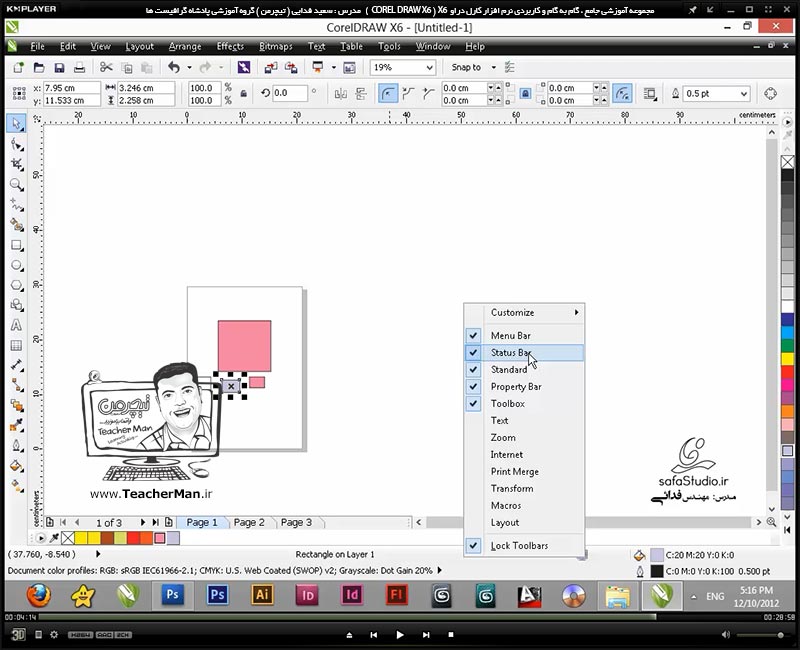The width and height of the screenshot is (800, 650).
Task: Open Firefox from the taskbar
Action: (39, 595)
